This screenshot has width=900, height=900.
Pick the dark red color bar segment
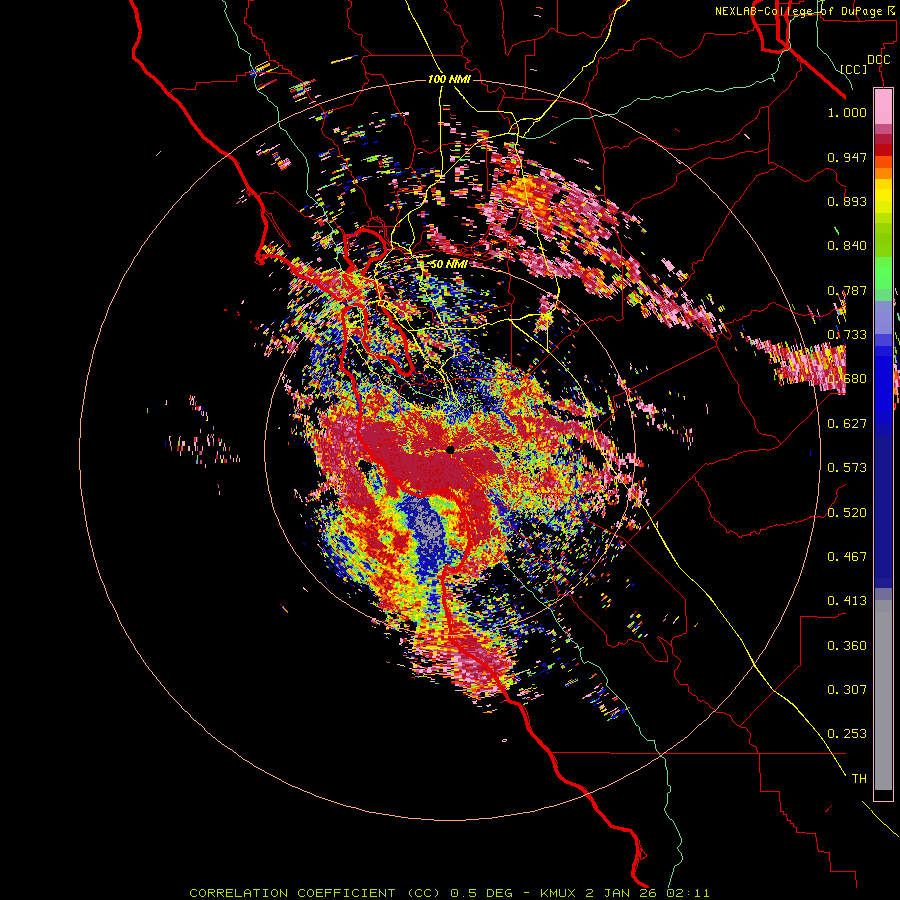[x=883, y=150]
